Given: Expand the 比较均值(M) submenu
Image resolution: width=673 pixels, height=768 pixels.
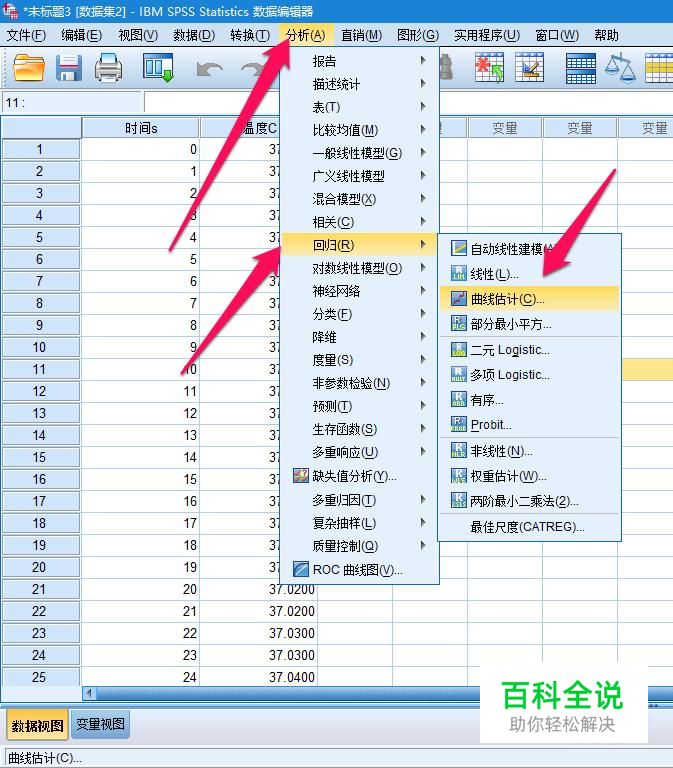Looking at the screenshot, I should tap(360, 130).
